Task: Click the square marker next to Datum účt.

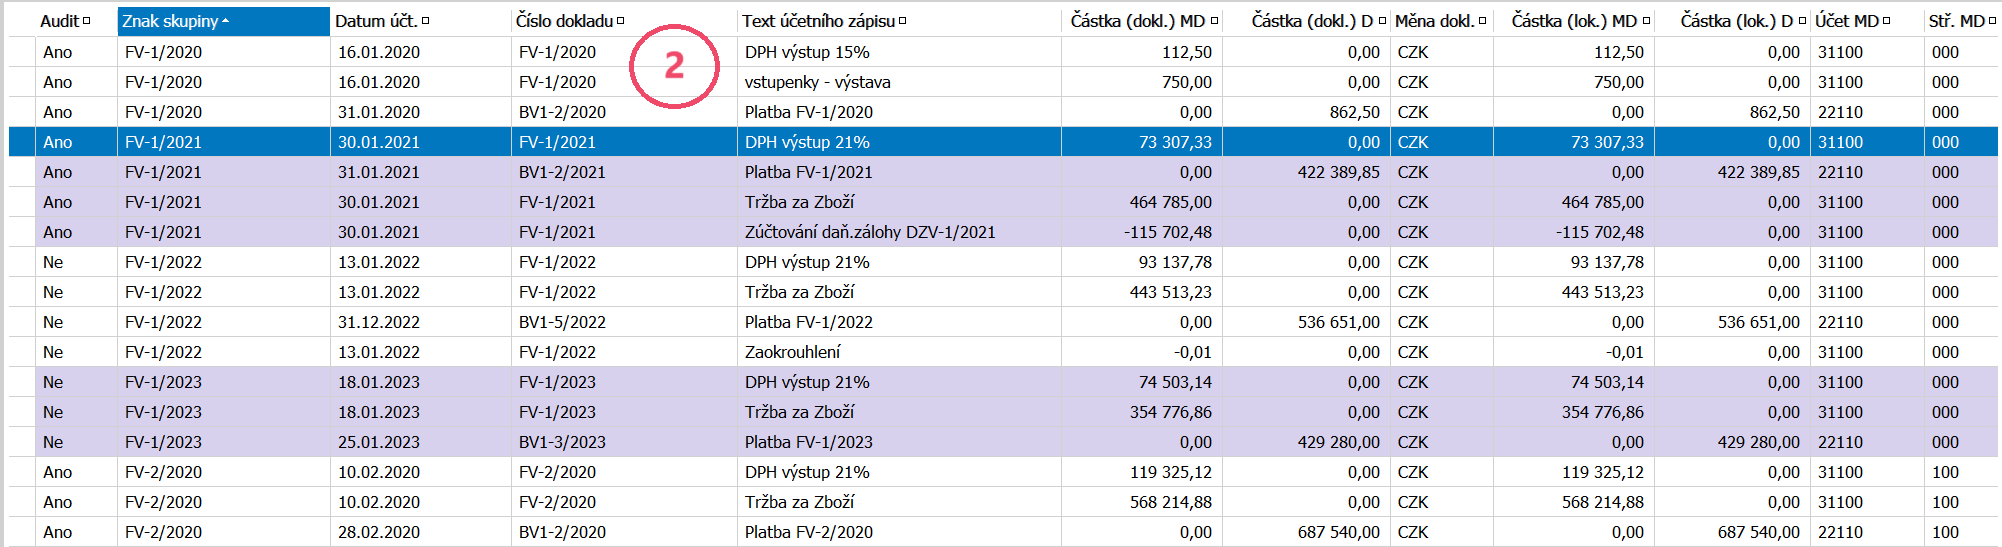Action: pos(425,21)
